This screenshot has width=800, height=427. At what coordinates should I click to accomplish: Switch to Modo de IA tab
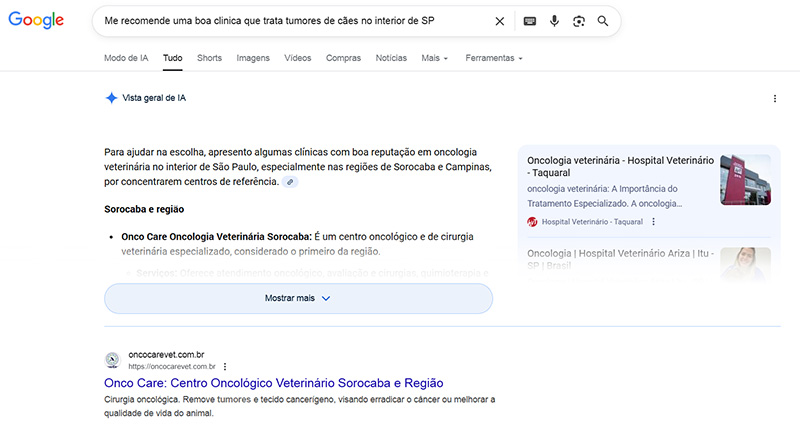click(x=126, y=58)
